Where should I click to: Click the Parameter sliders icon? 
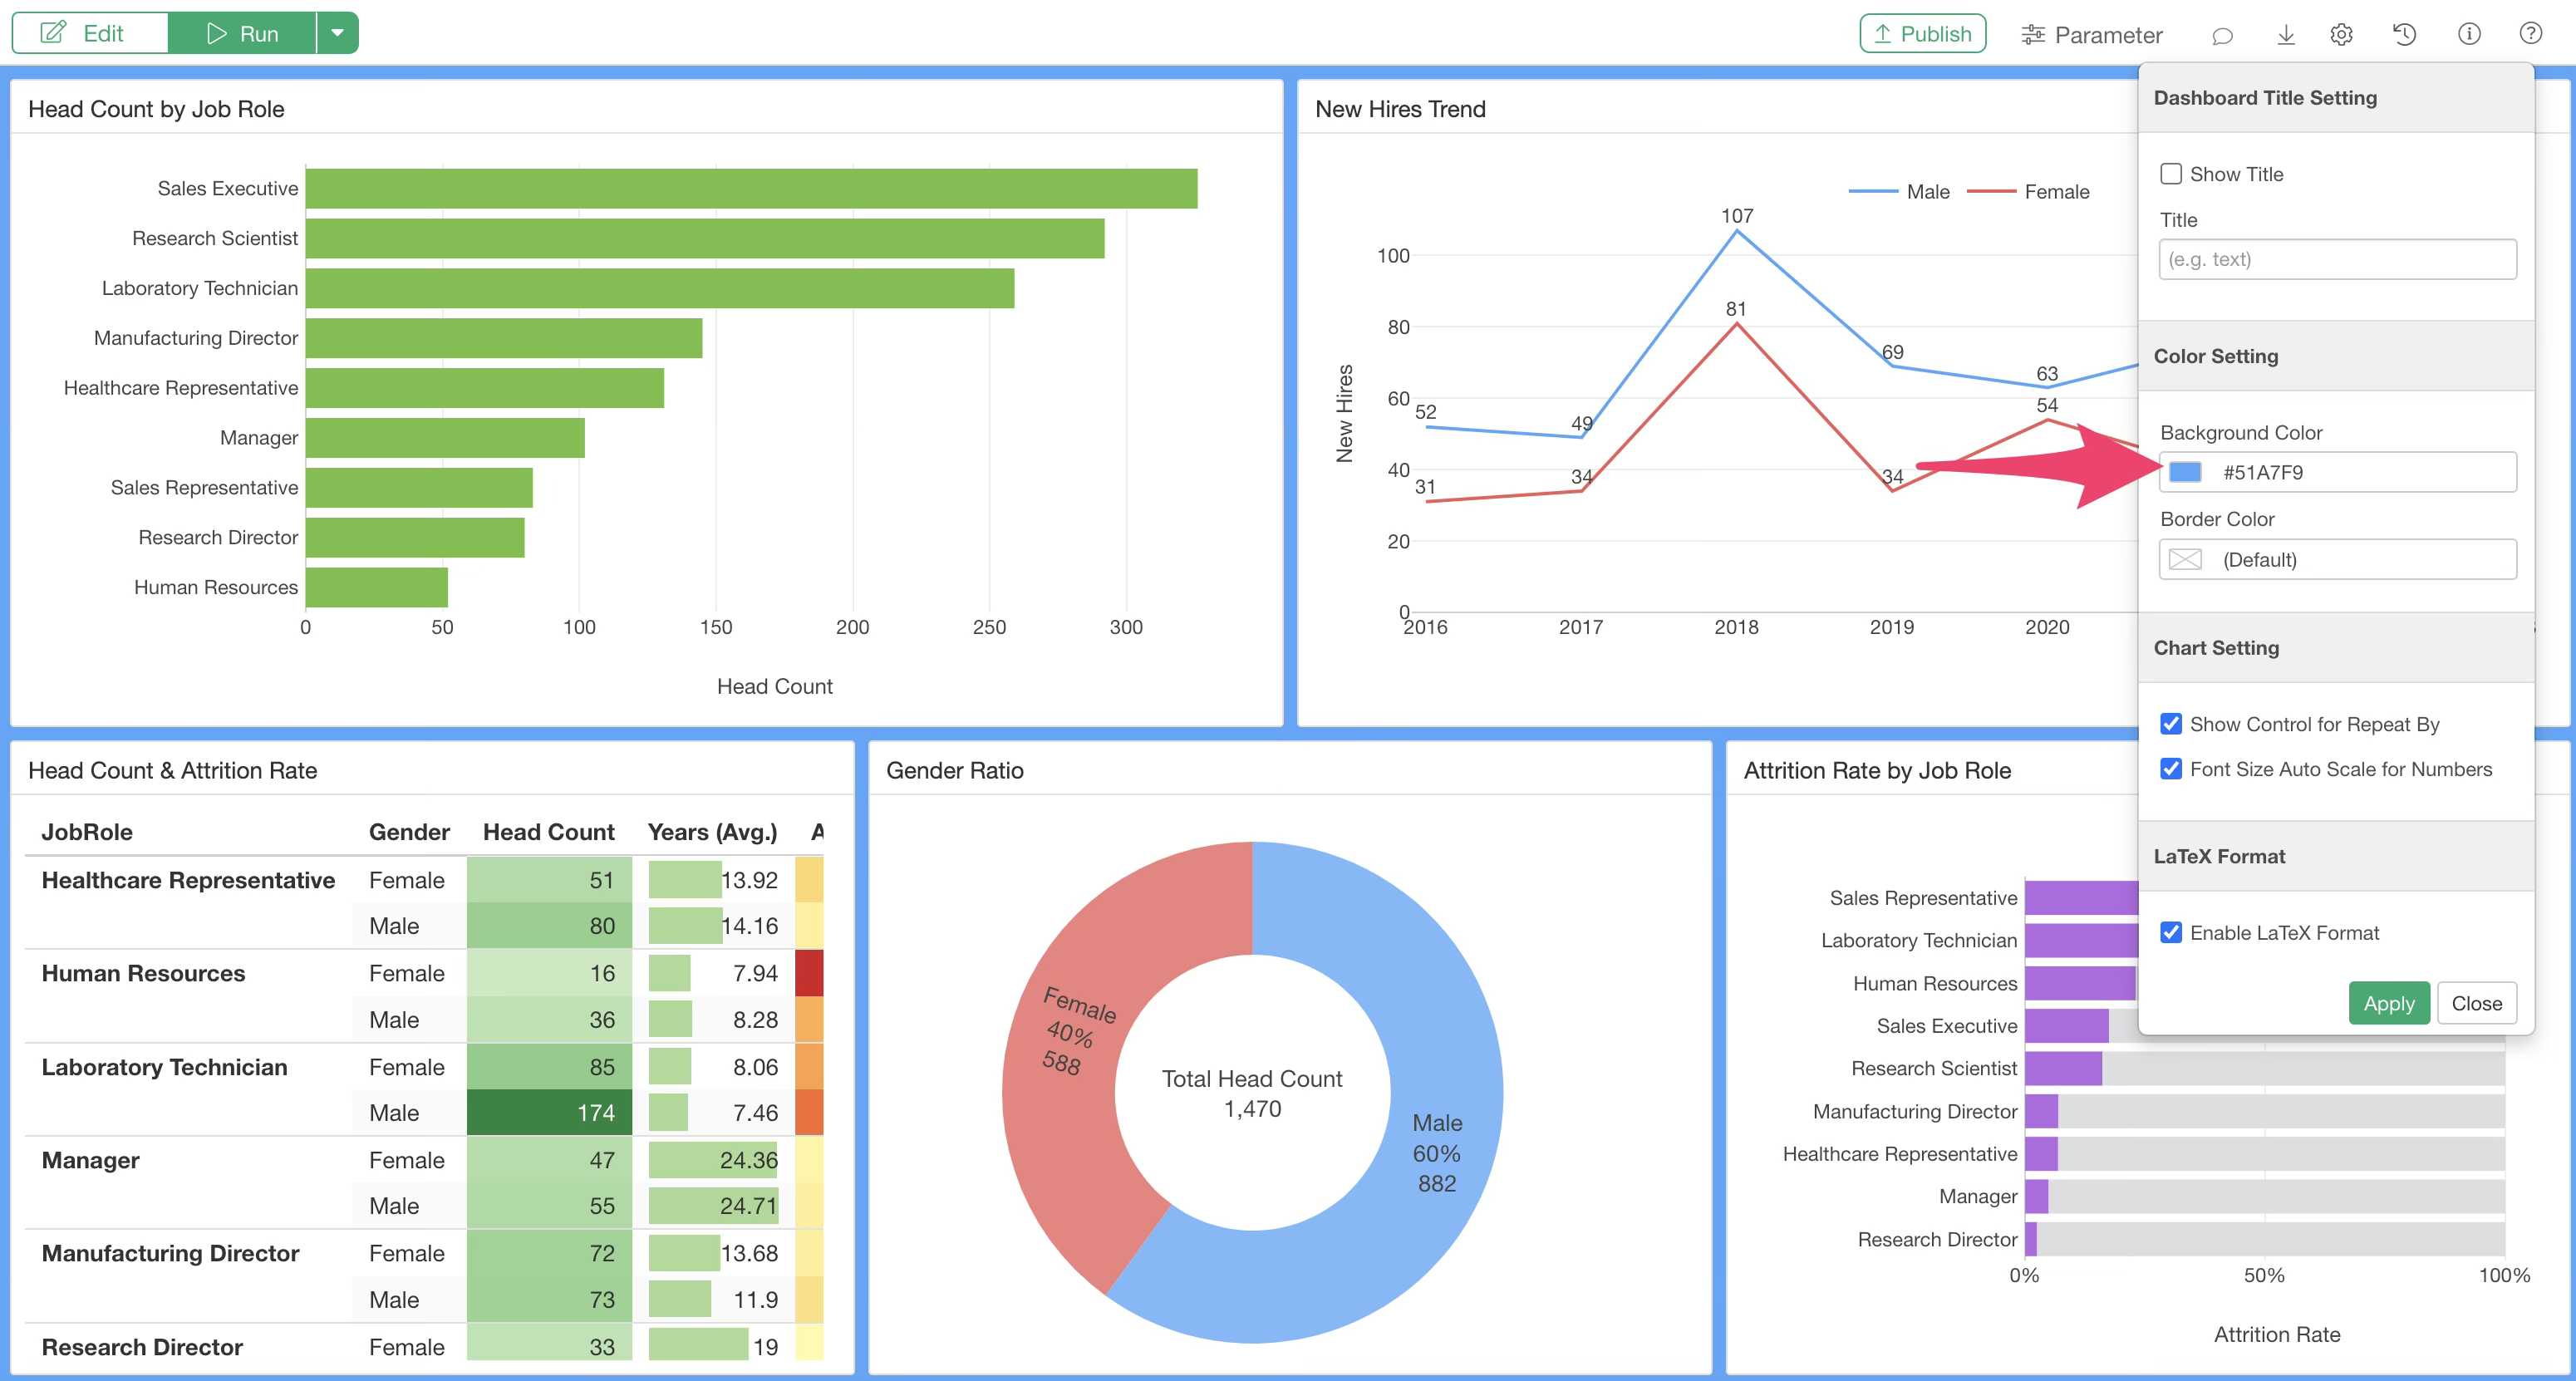point(2033,35)
